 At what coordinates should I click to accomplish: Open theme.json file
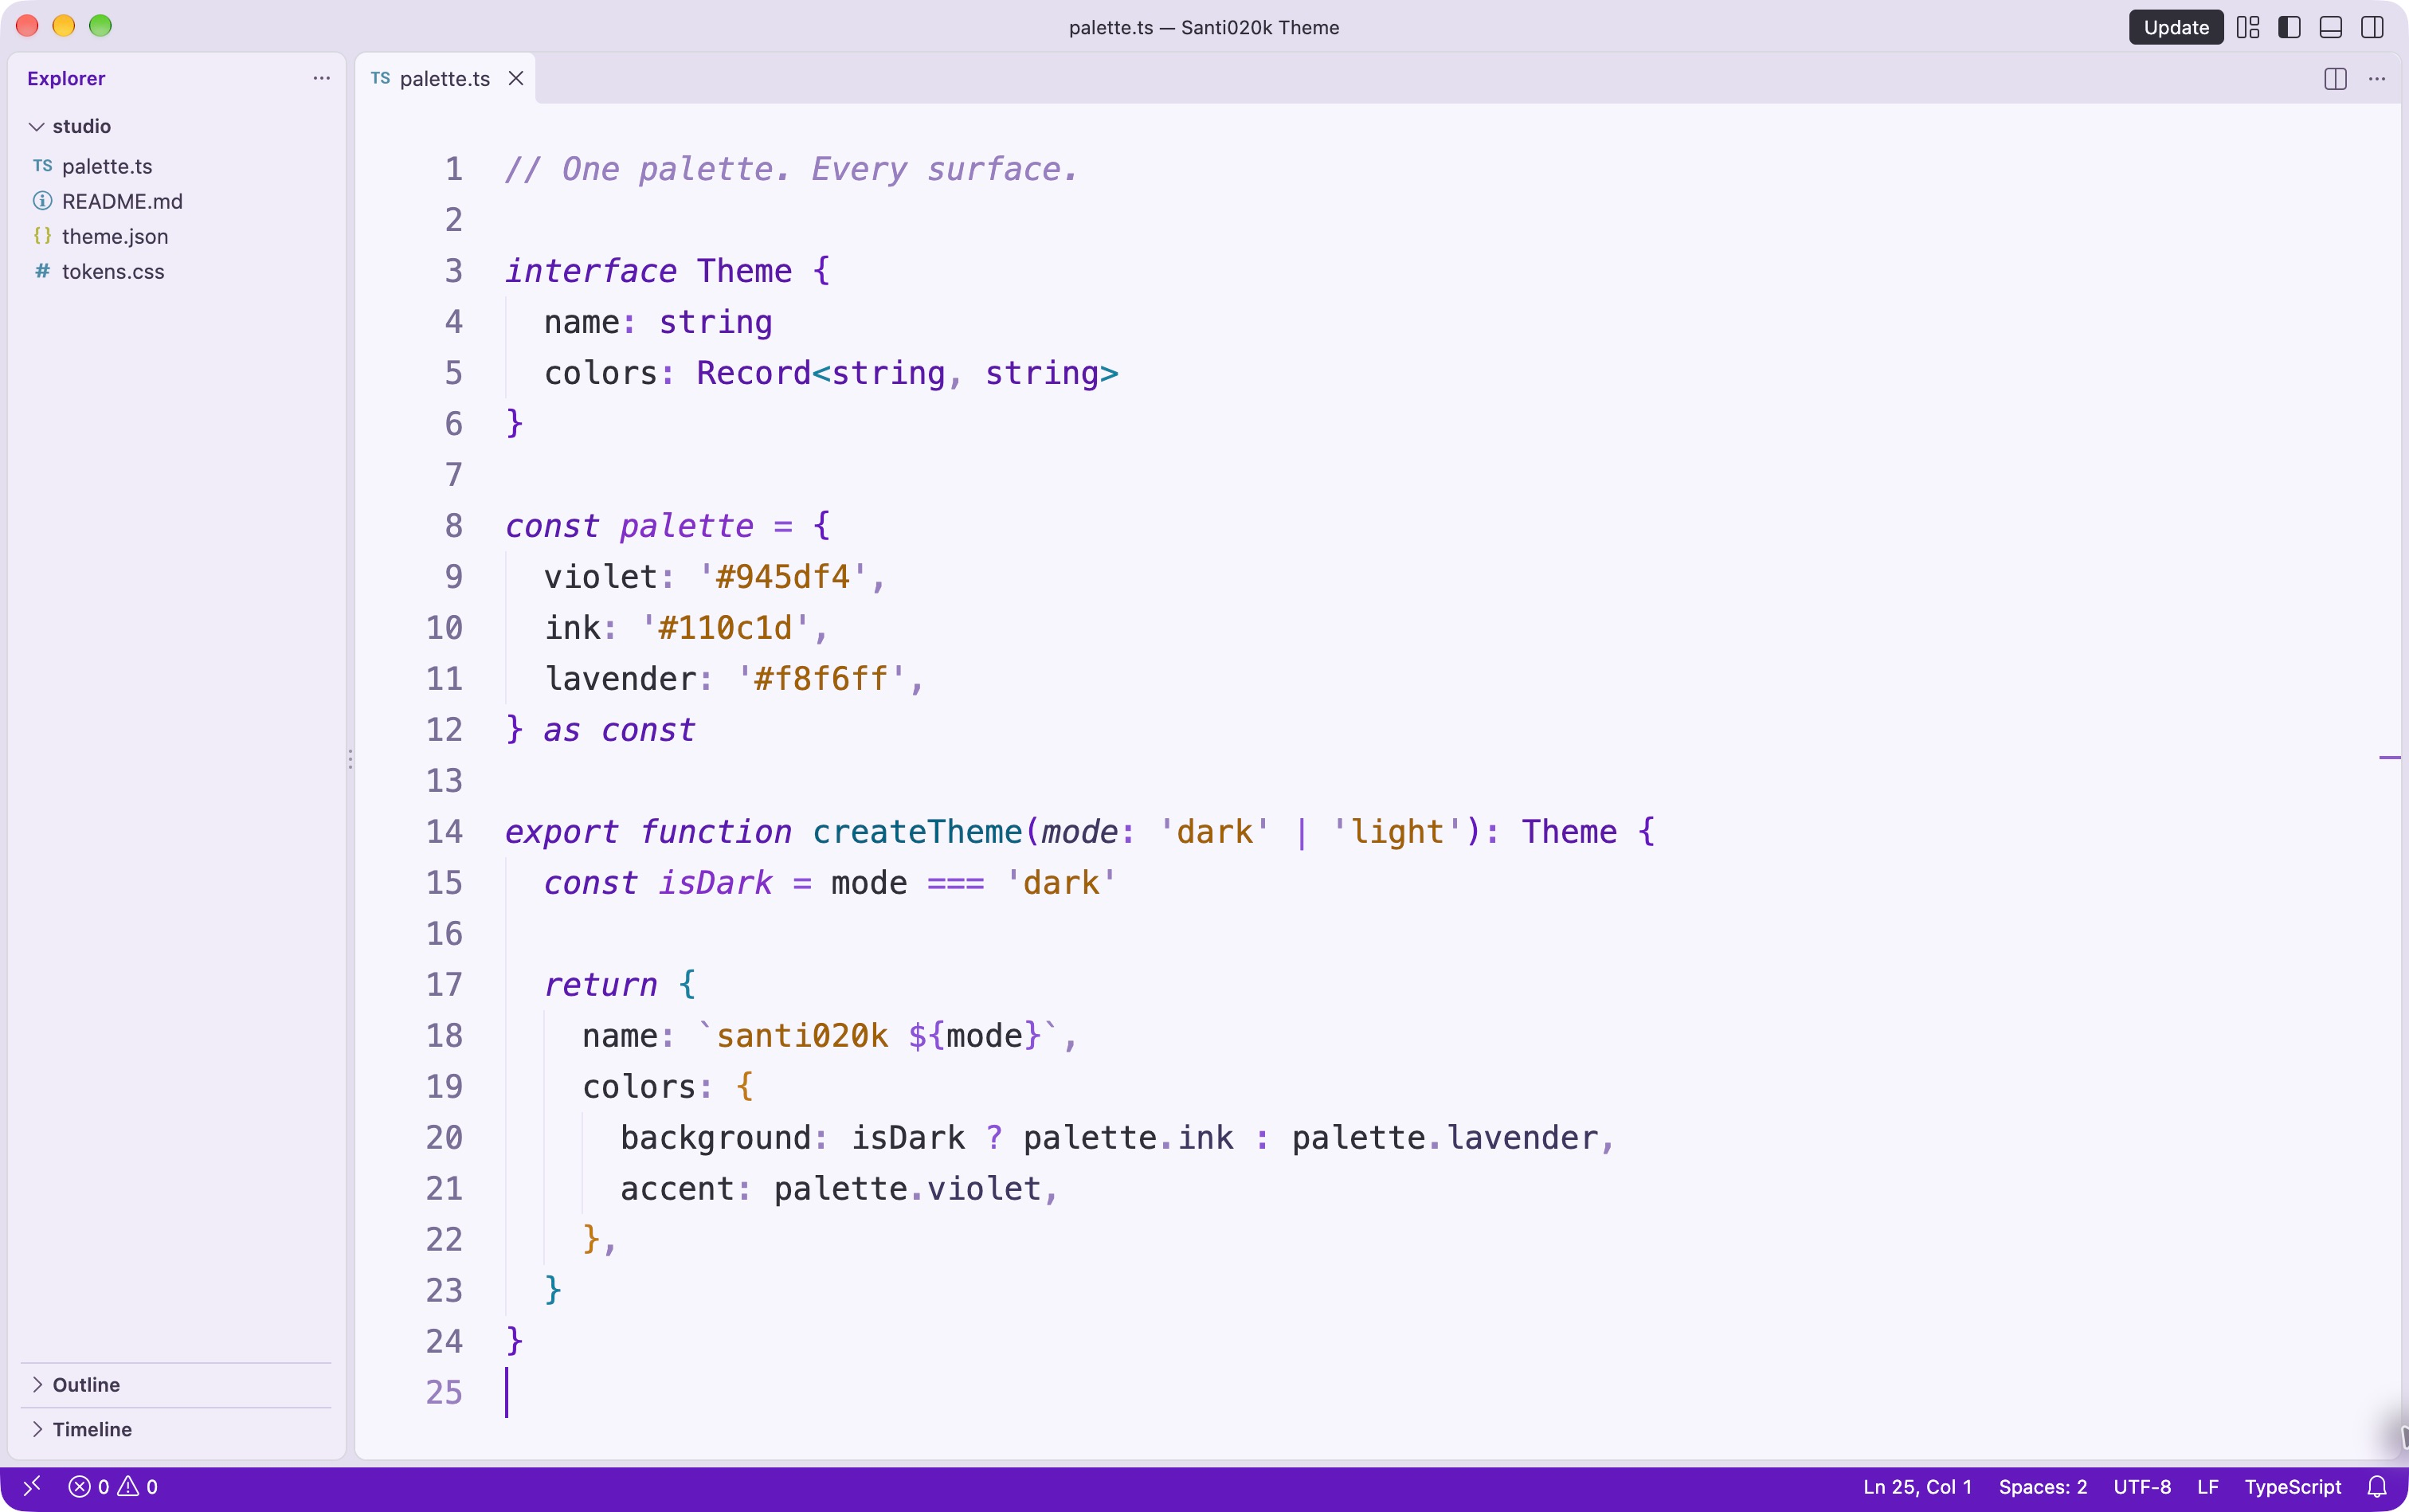pos(176,236)
